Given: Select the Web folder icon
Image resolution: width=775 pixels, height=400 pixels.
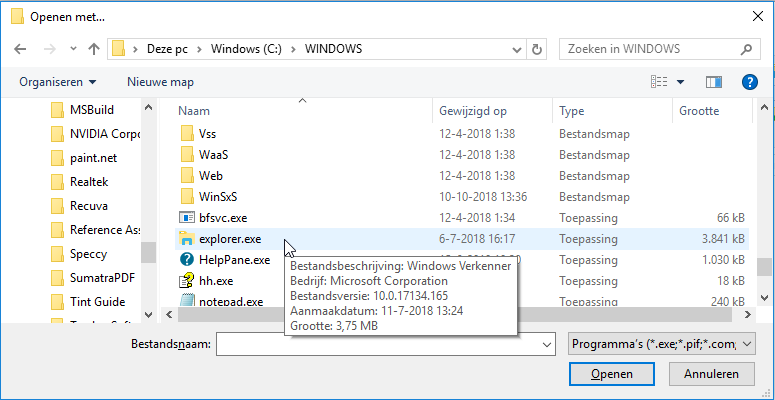Looking at the screenshot, I should pos(187,176).
